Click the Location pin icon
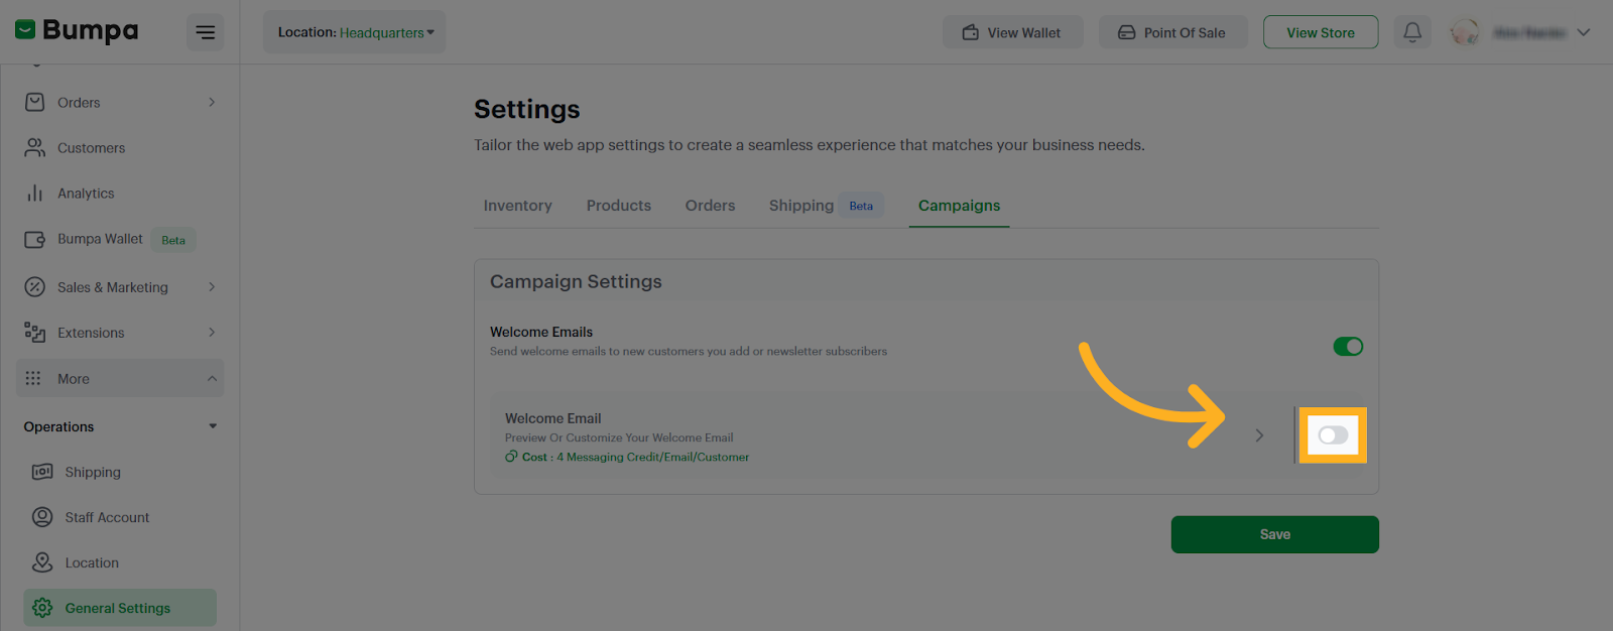This screenshot has width=1613, height=631. (x=42, y=562)
